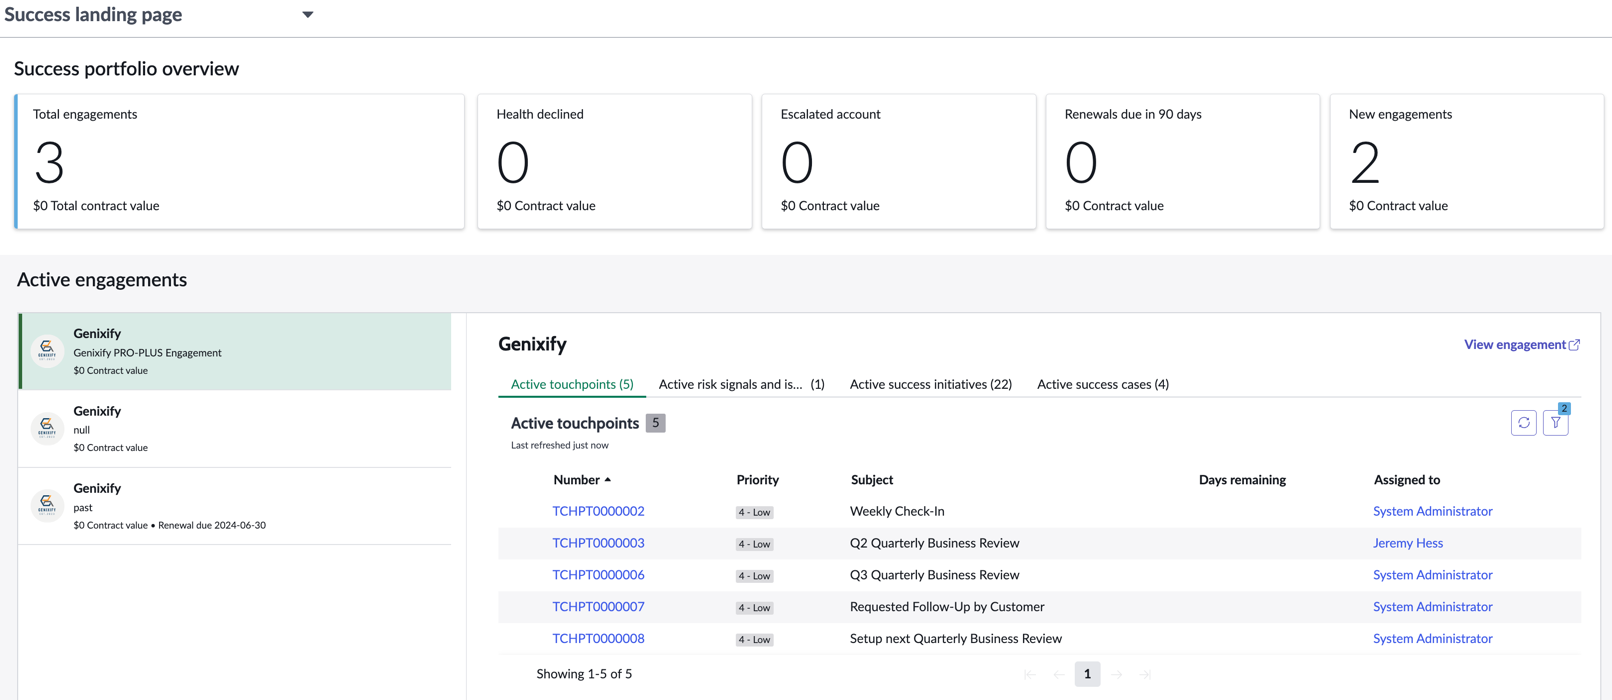Open touchpoint TCHPT0000006
1612x700 pixels.
pyautogui.click(x=598, y=575)
